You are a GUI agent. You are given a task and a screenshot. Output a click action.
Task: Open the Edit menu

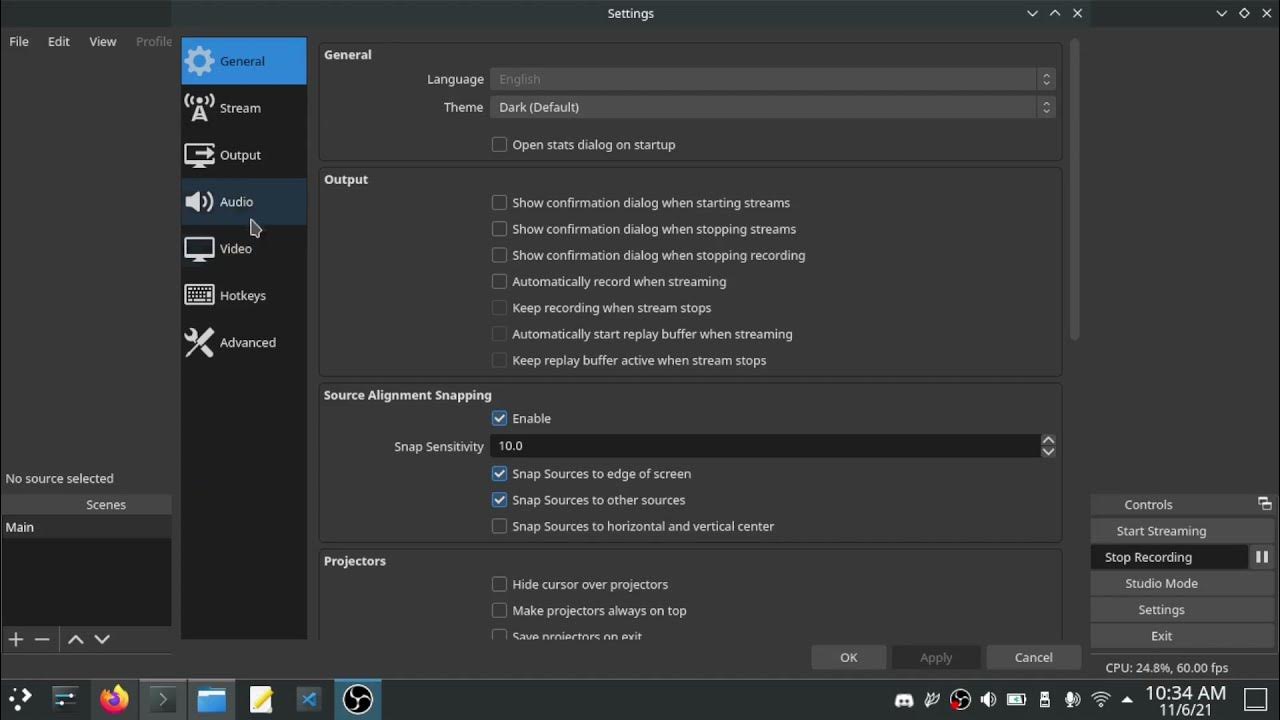[59, 41]
